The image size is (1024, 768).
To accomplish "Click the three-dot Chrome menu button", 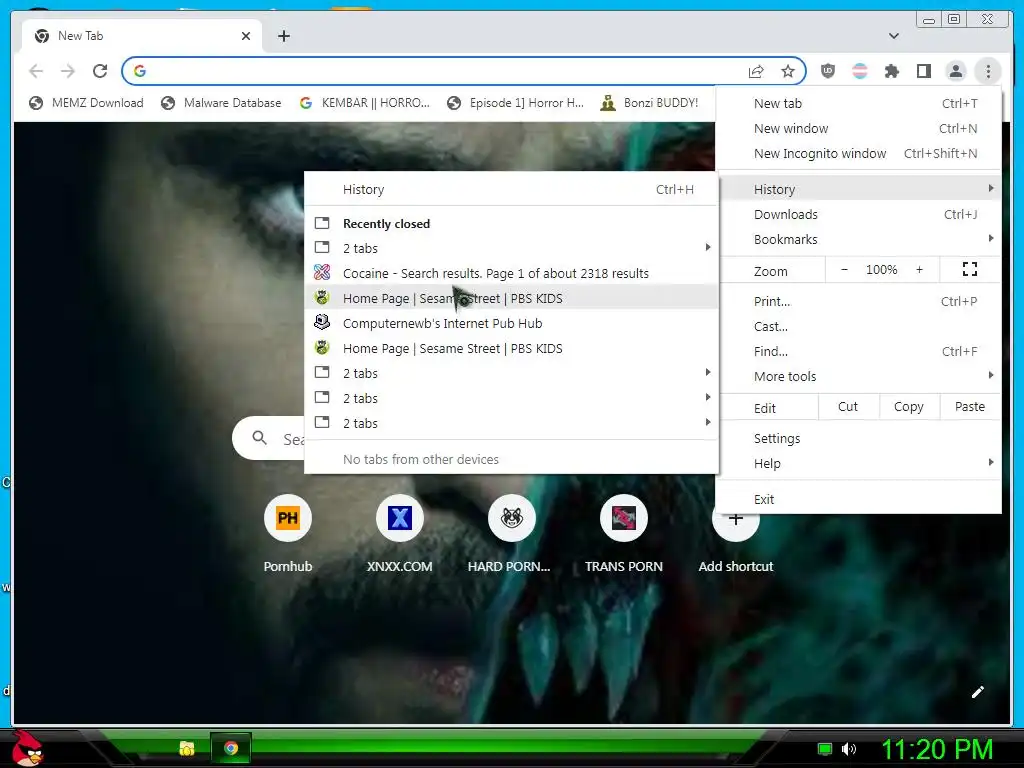I will pos(987,71).
